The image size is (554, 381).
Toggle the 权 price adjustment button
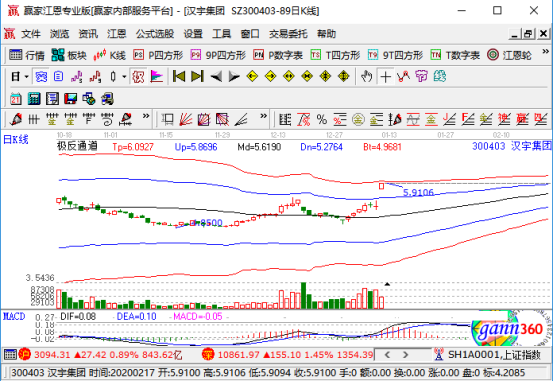(x=138, y=76)
